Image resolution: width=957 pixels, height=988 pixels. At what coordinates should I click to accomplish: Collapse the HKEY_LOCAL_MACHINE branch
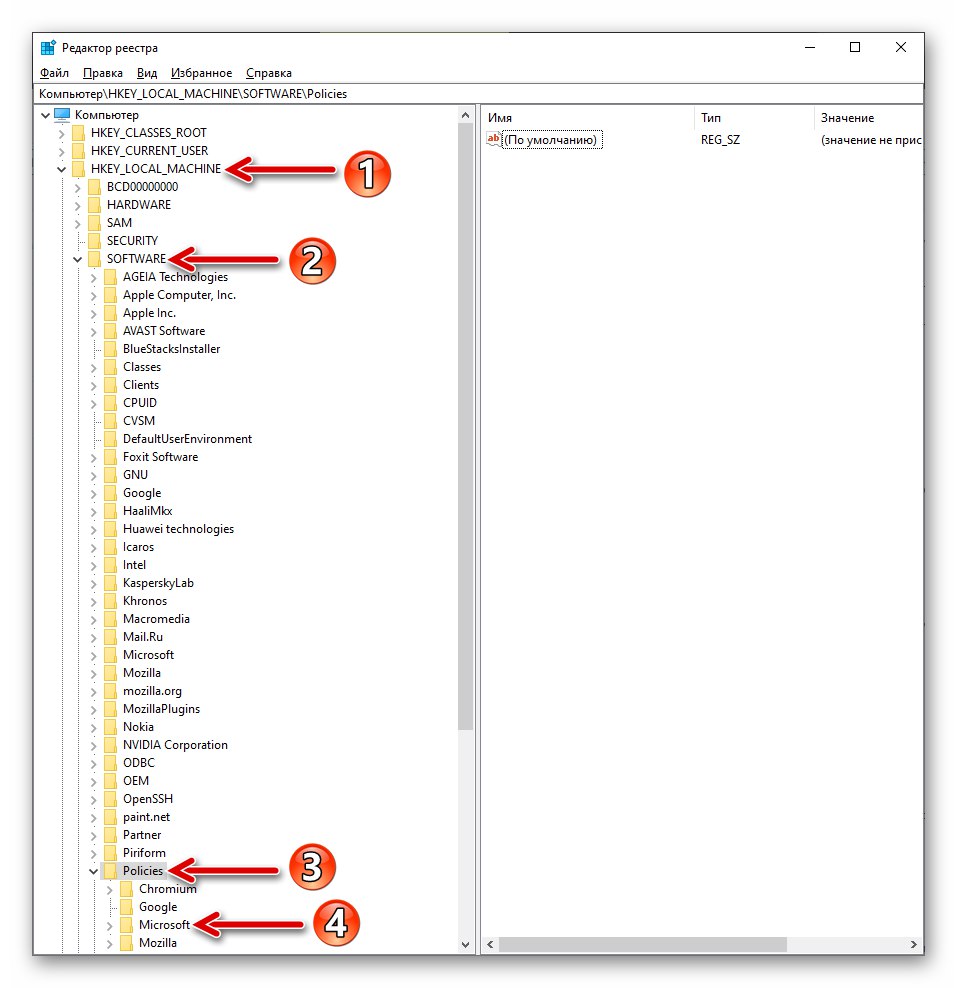pos(61,169)
